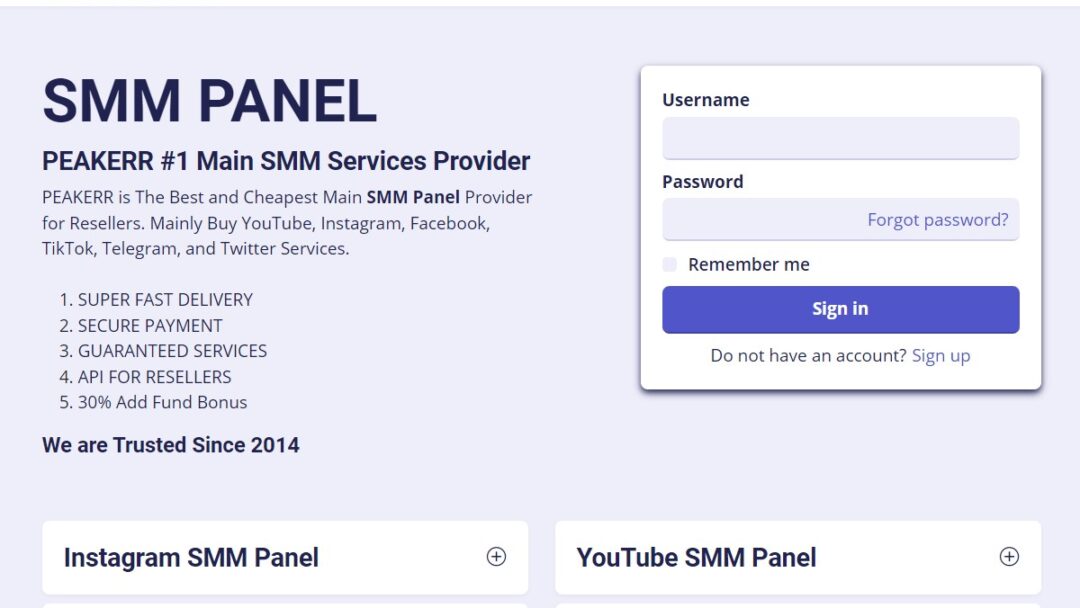Focus the Username input field
The width and height of the screenshot is (1080, 608).
point(840,138)
